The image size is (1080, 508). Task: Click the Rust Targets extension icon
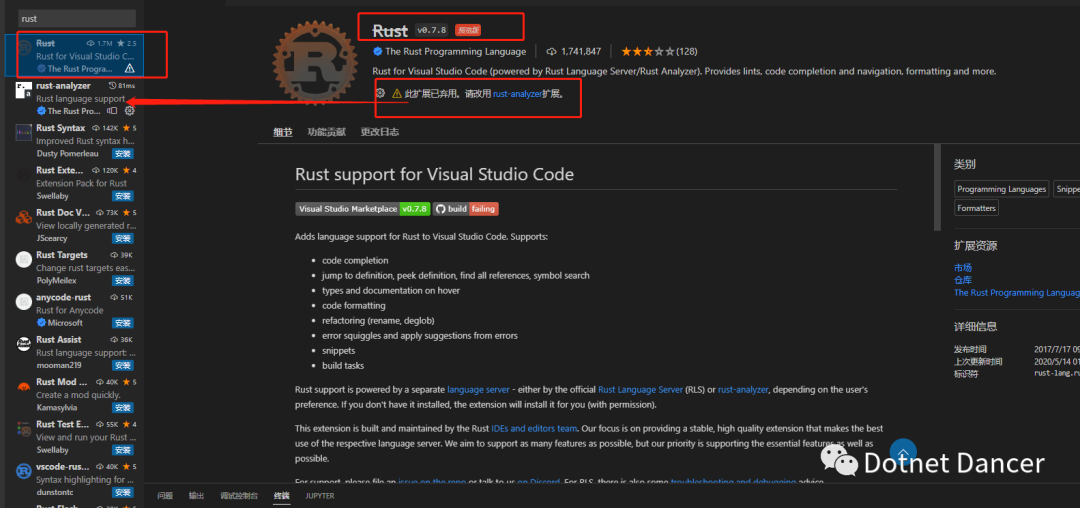(x=24, y=260)
